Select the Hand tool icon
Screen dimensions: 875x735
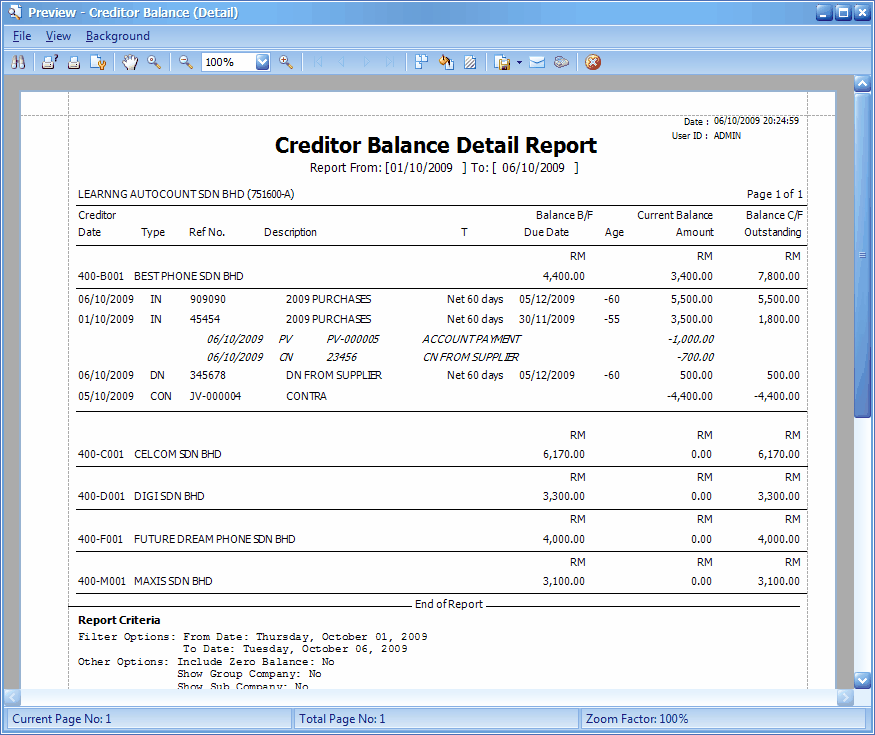pos(130,62)
